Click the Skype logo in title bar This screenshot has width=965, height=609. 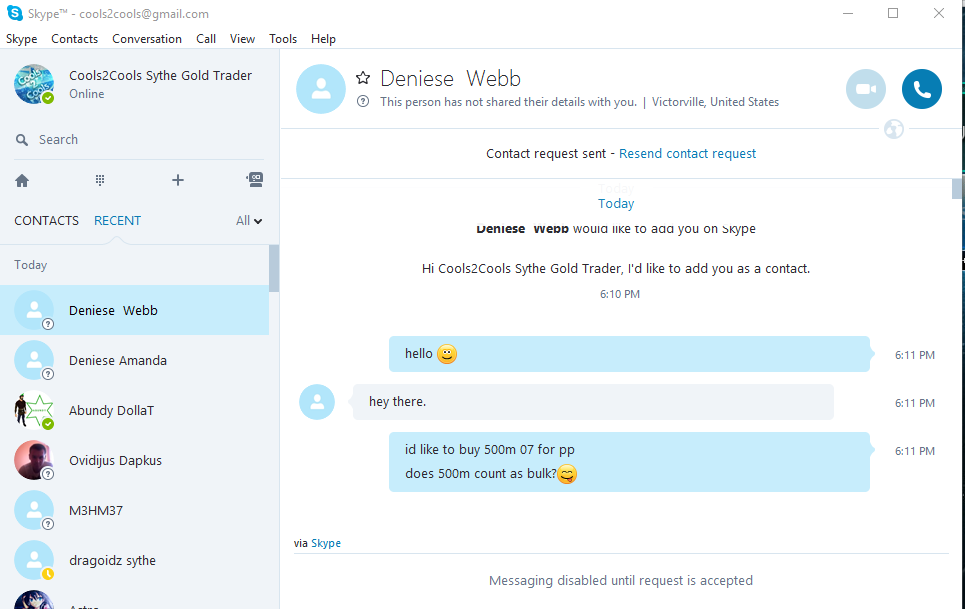coord(14,13)
